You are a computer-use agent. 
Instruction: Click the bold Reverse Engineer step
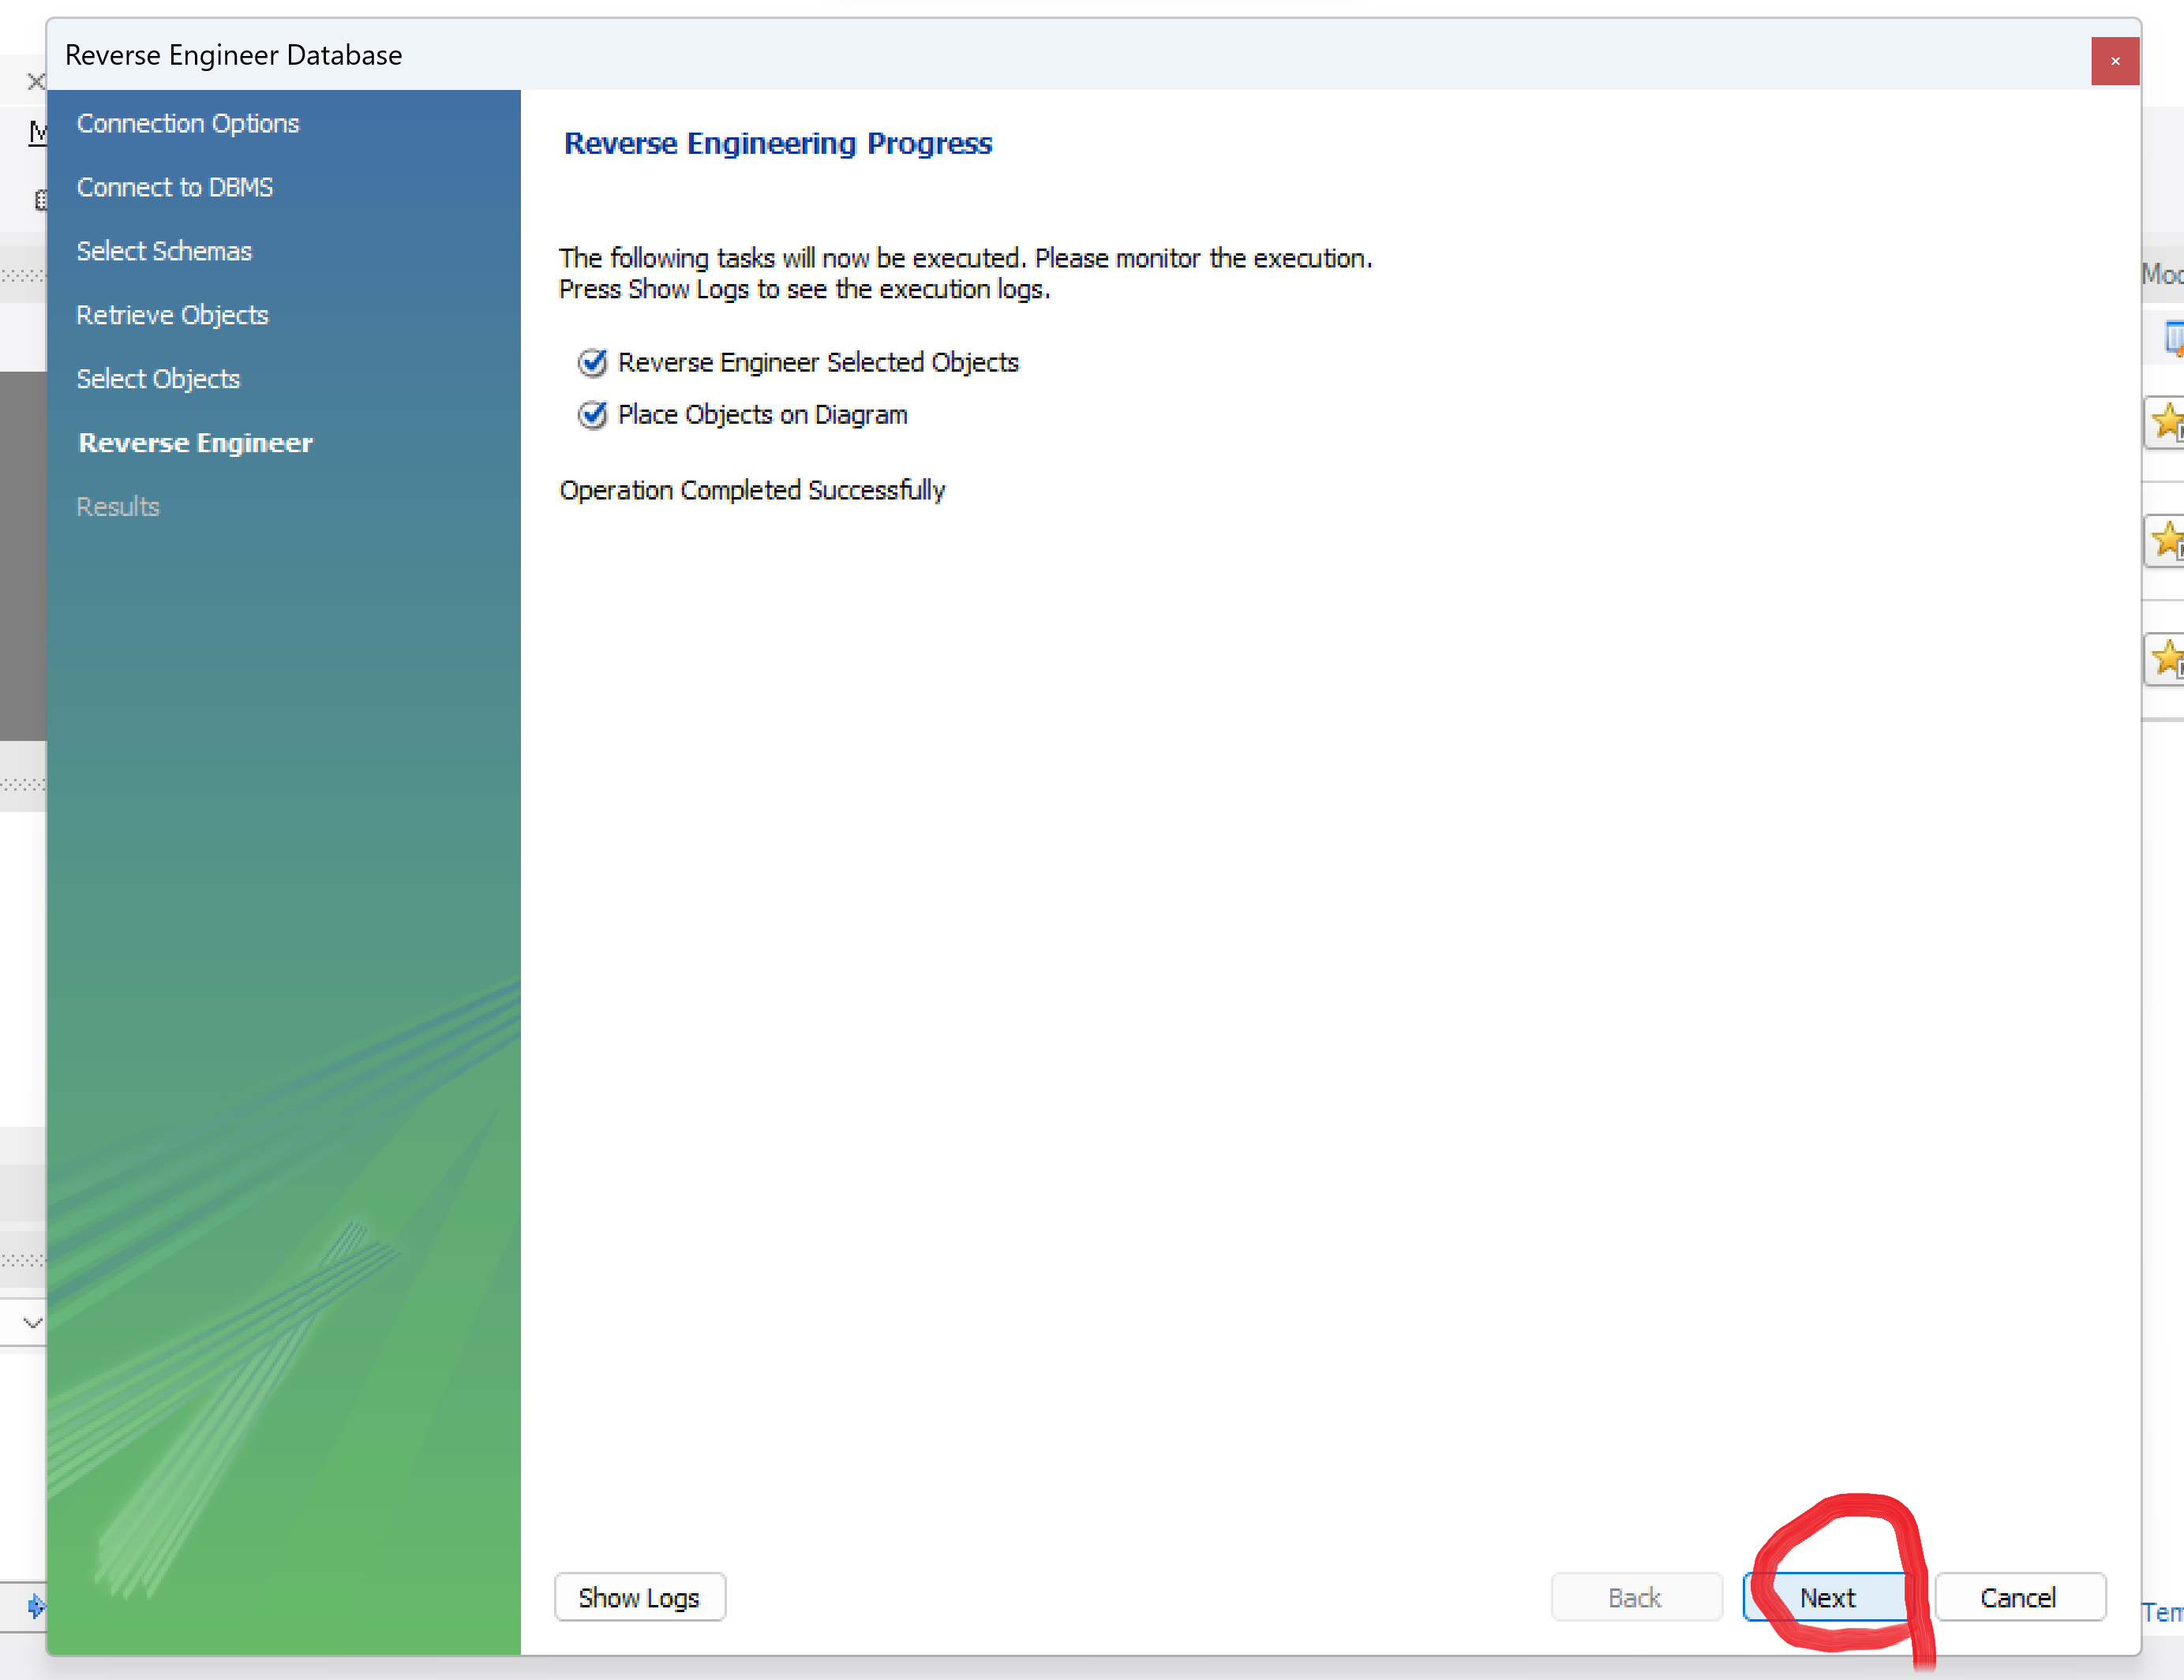tap(195, 443)
